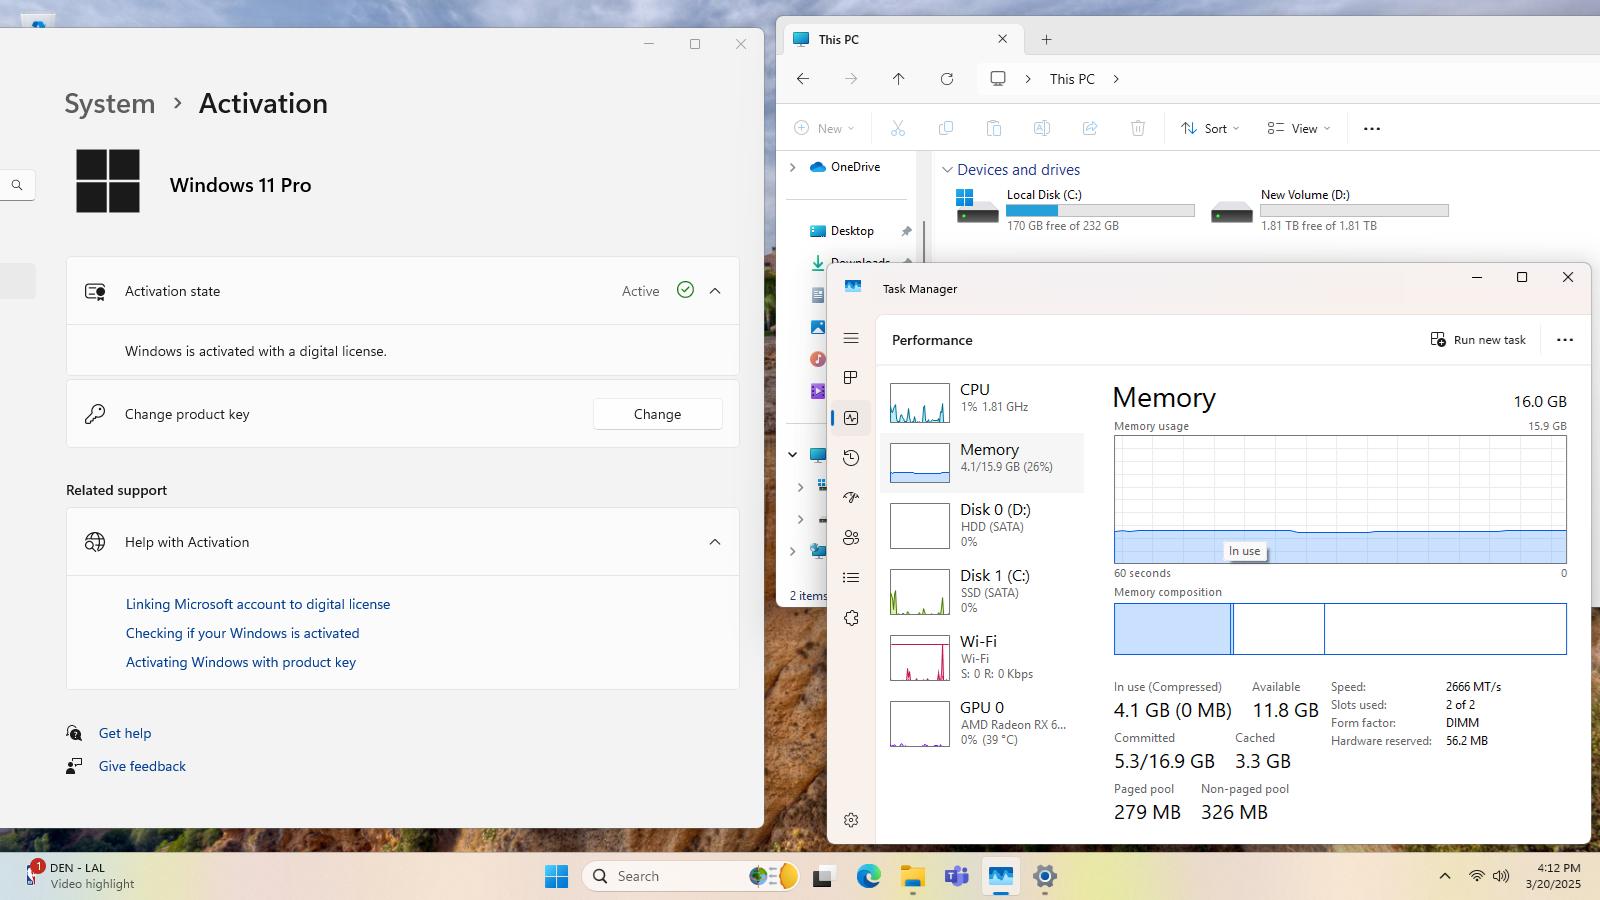This screenshot has height=900, width=1600.
Task: Click the Task Manager taskbar icon
Action: click(x=1001, y=877)
